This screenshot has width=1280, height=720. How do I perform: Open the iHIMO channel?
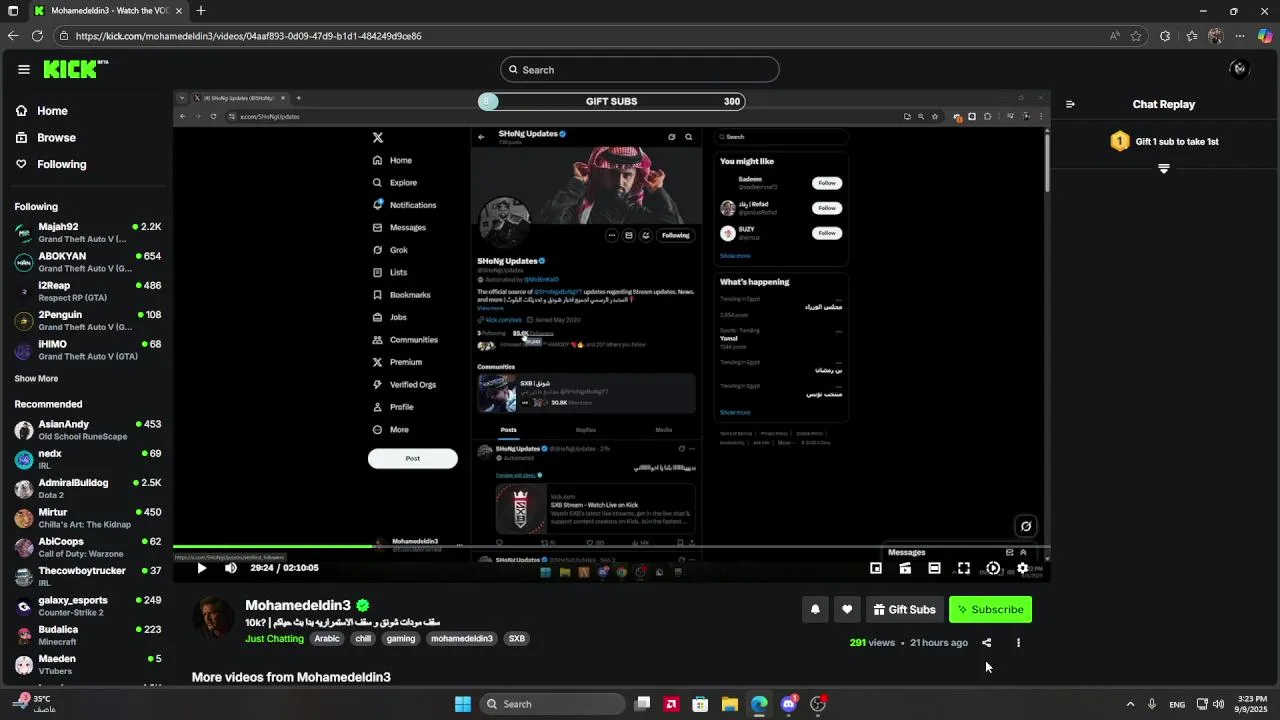[x=87, y=350]
